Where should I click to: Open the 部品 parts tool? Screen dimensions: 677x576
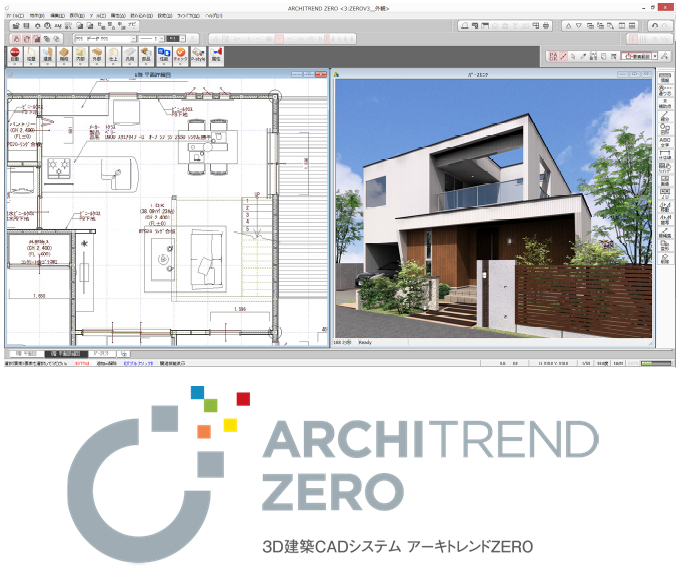146,55
